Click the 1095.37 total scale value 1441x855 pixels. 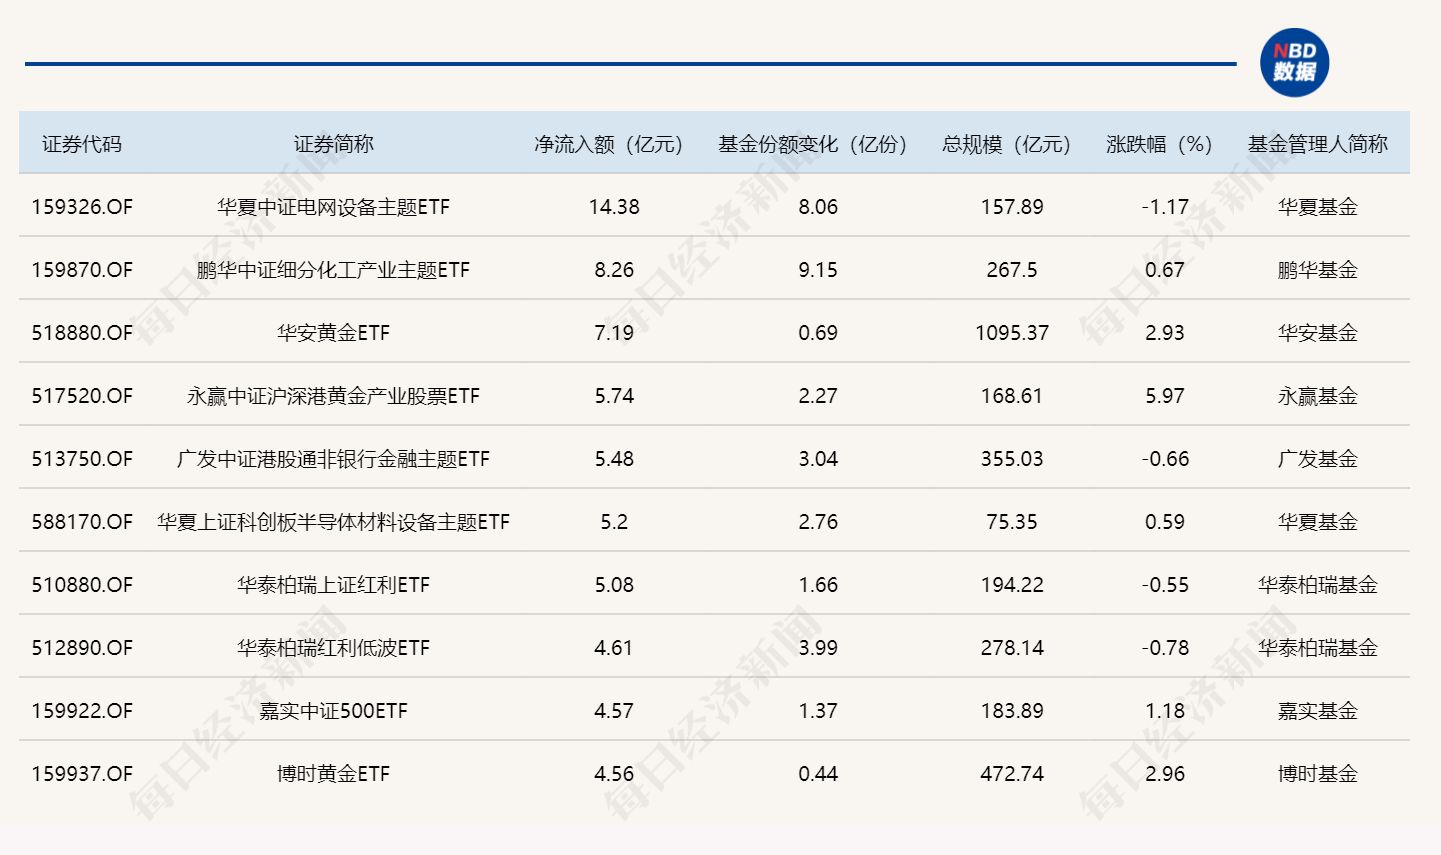(x=1012, y=333)
